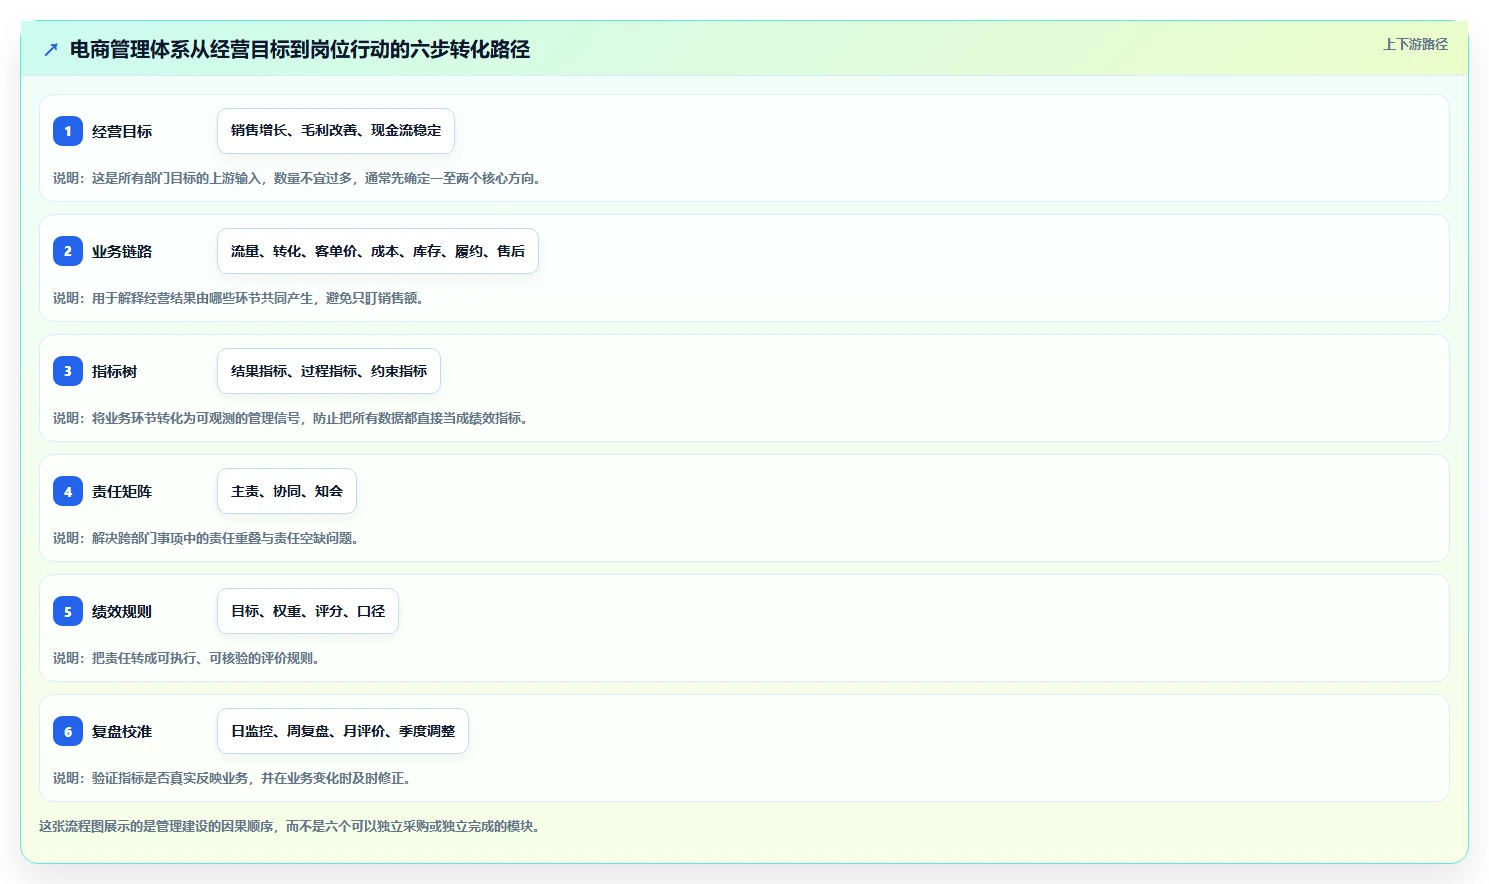Viewport: 1489px width, 884px height.
Task: Click the number 1 step badge
Action: [x=68, y=131]
